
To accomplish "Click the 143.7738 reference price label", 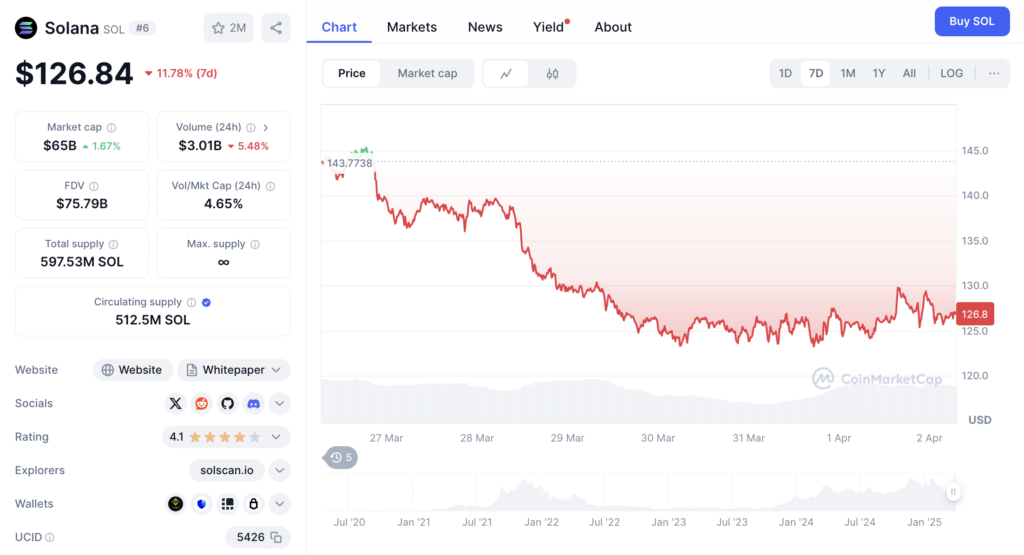I will point(349,163).
